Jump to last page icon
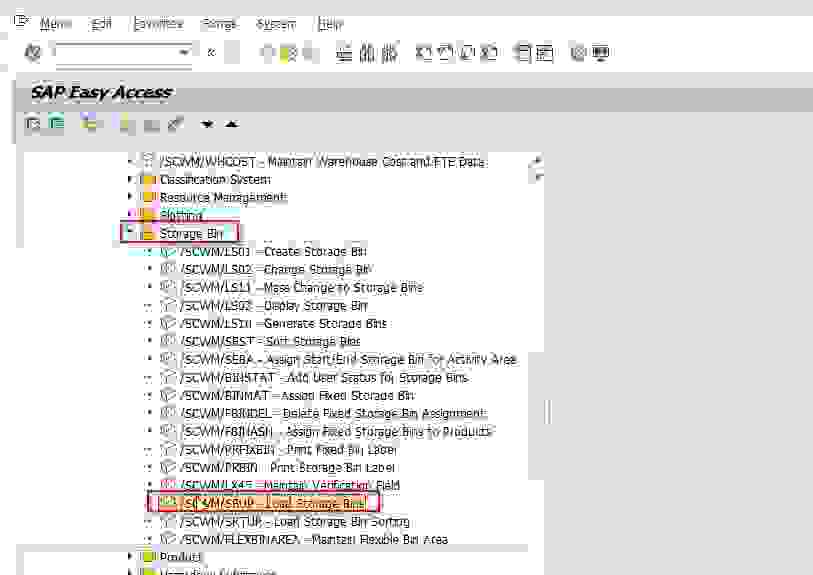813x575 pixels. click(x=488, y=52)
